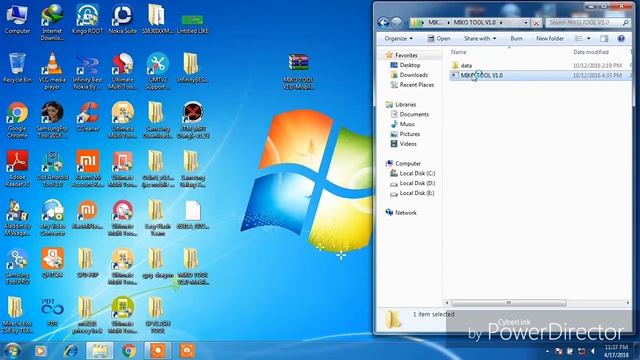
Task: Select the Nokia Suite desktop icon
Action: point(122,19)
